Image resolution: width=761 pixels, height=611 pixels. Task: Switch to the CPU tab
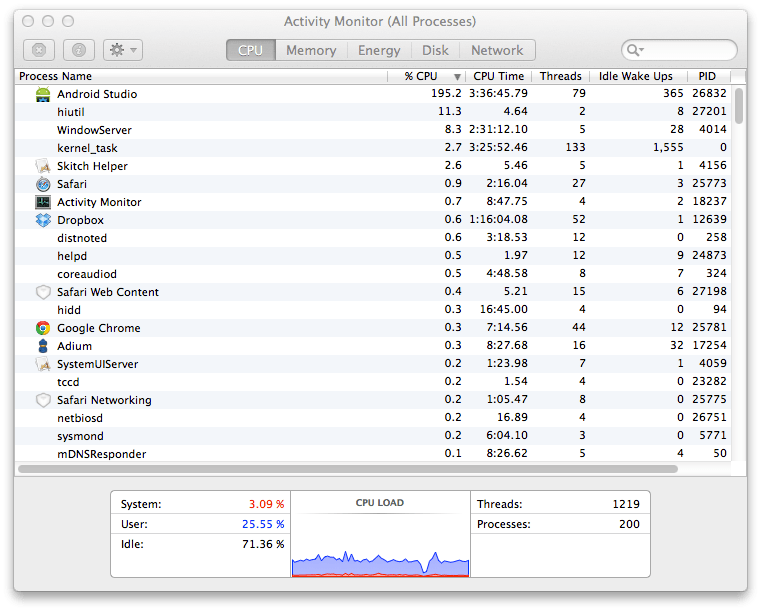[x=251, y=50]
